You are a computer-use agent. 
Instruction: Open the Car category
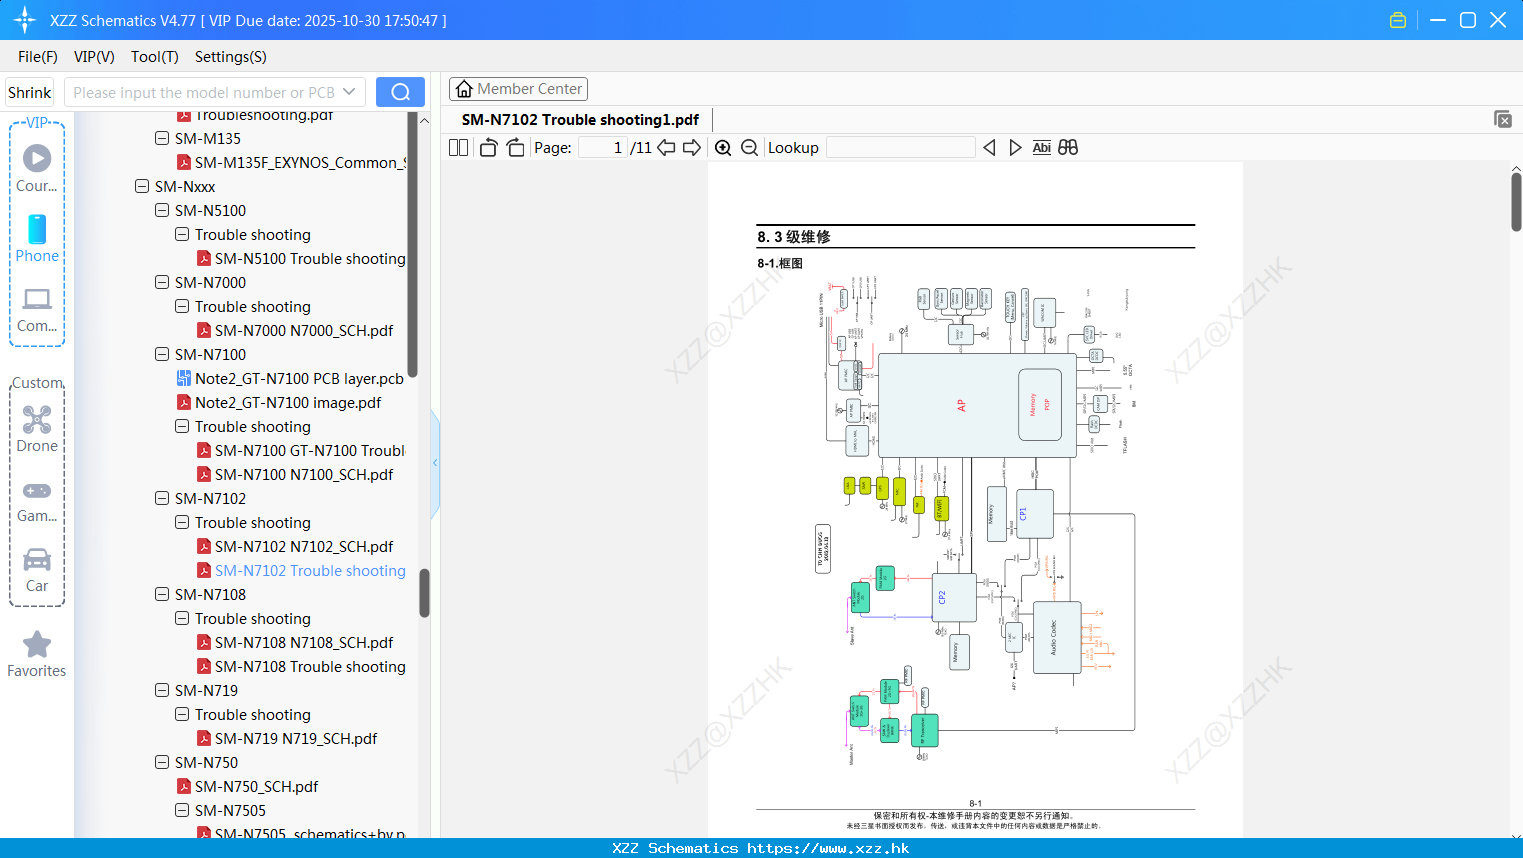(x=37, y=570)
